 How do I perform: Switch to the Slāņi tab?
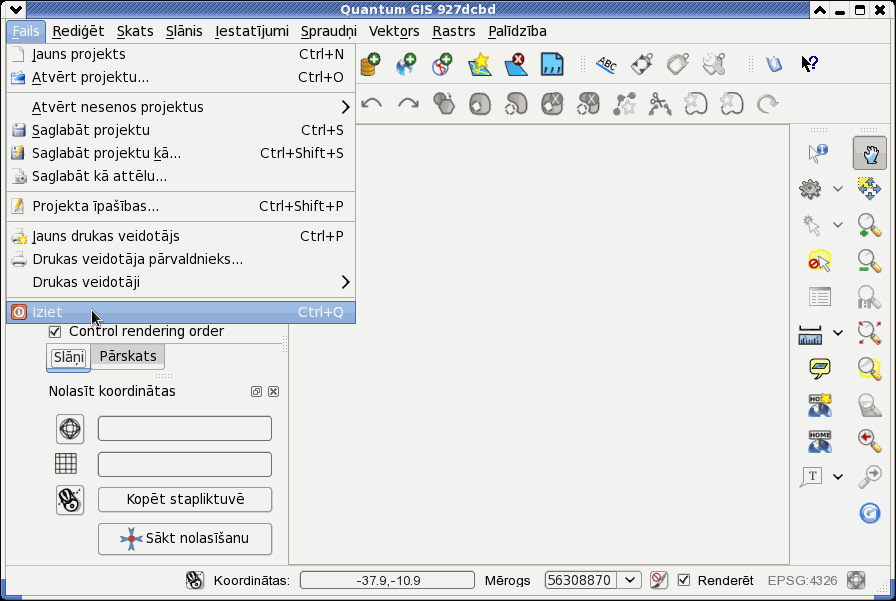[69, 358]
